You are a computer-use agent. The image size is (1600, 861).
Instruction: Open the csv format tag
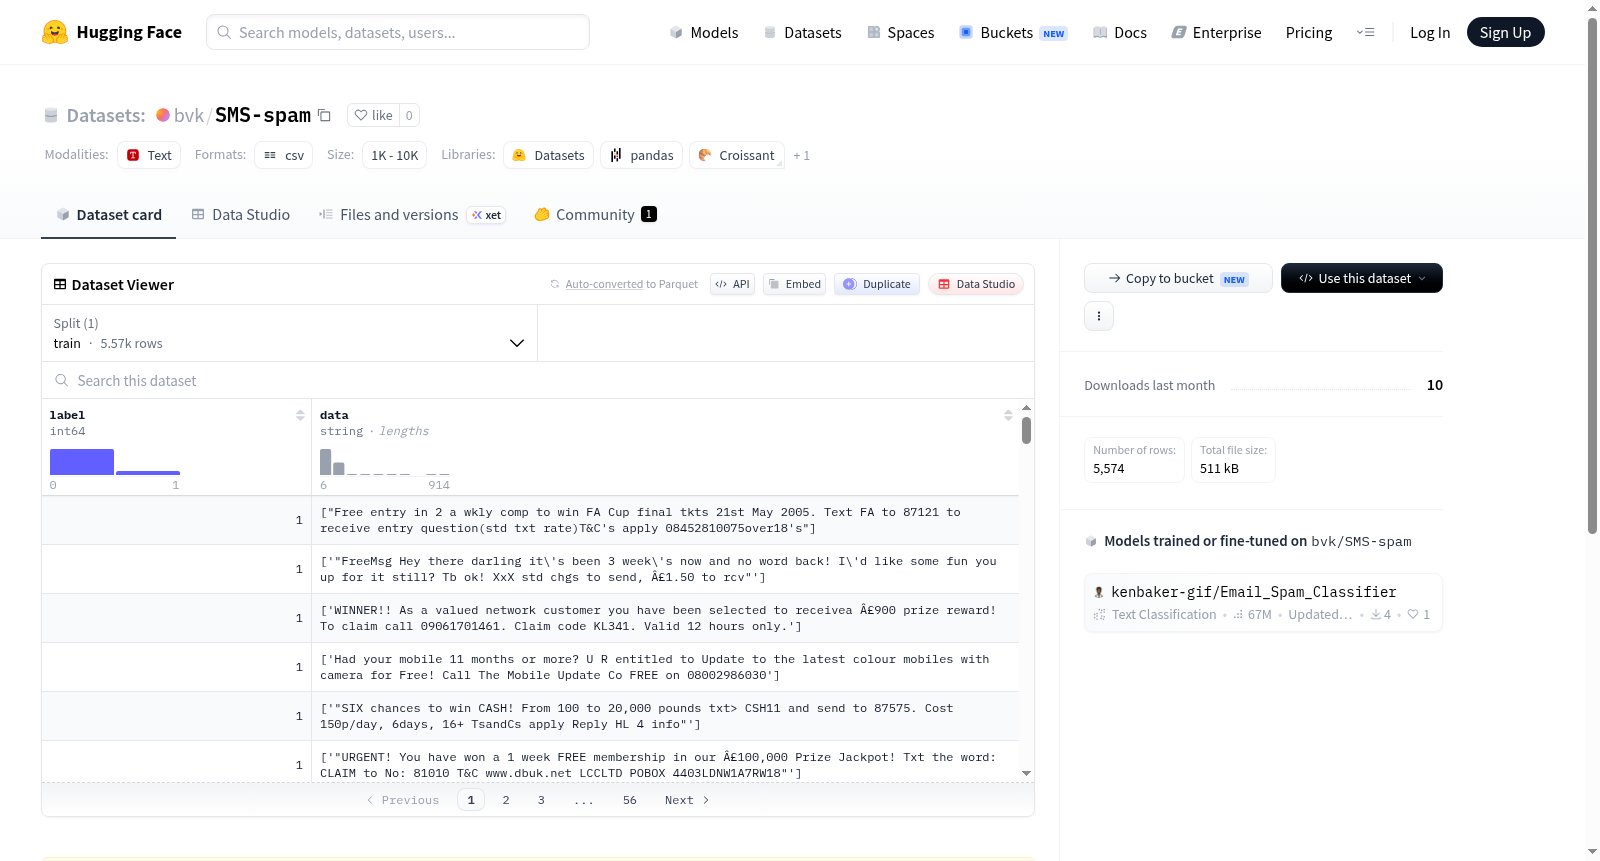[x=283, y=155]
